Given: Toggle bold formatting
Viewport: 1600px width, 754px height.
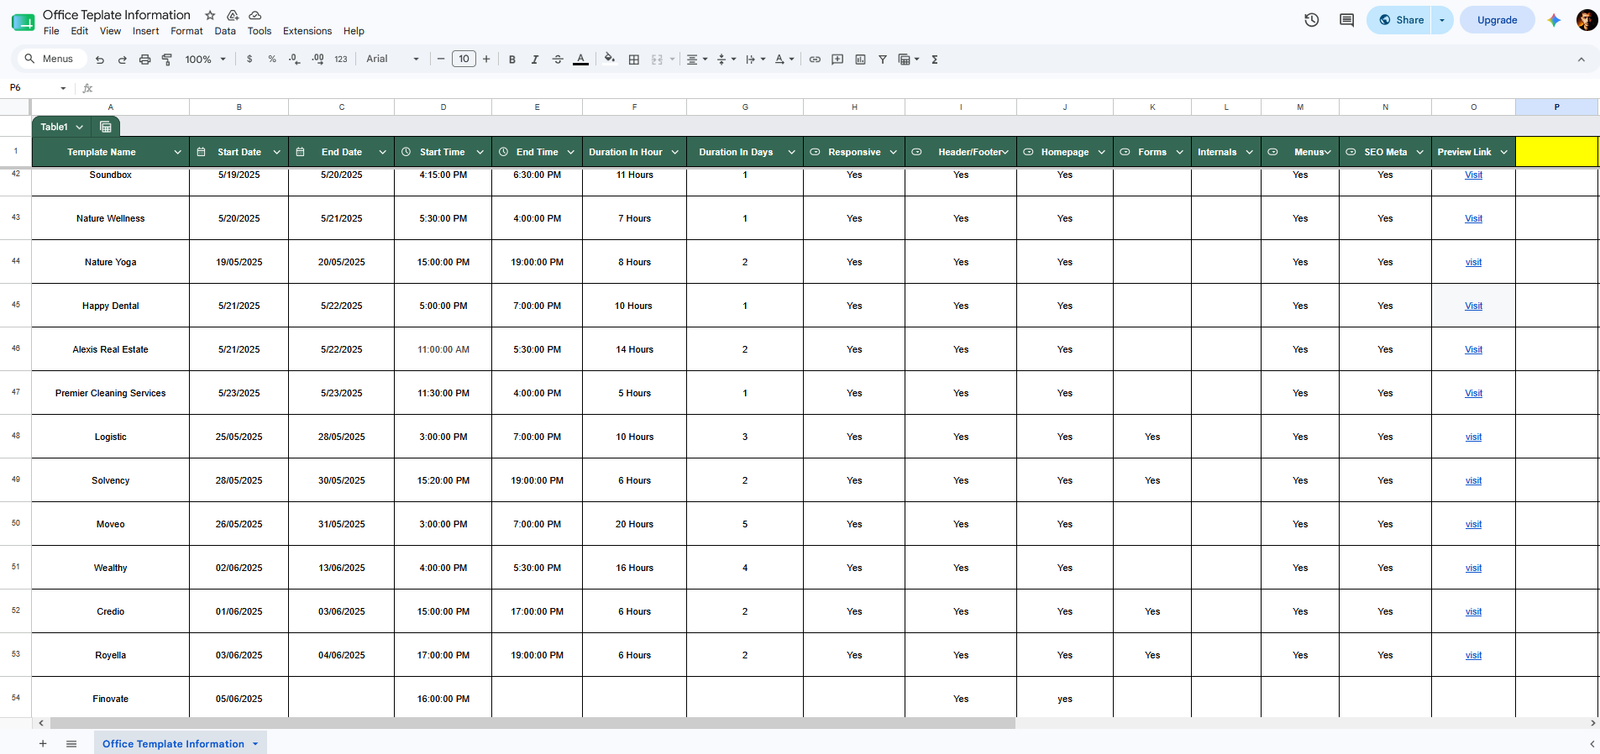Looking at the screenshot, I should (512, 59).
